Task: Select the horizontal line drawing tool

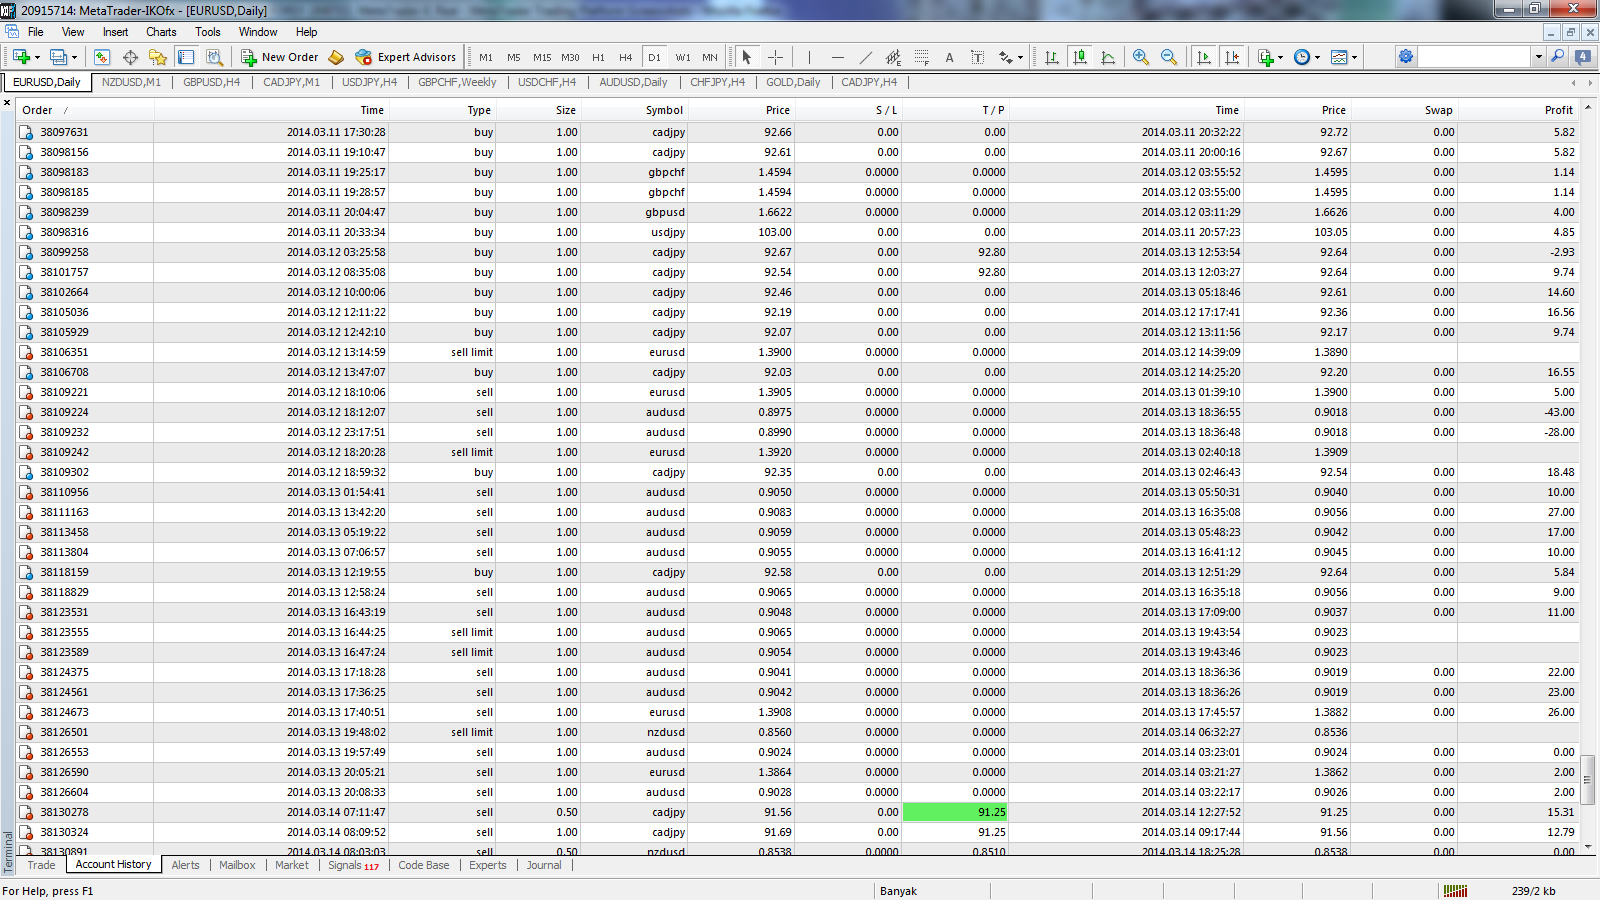Action: click(x=838, y=57)
